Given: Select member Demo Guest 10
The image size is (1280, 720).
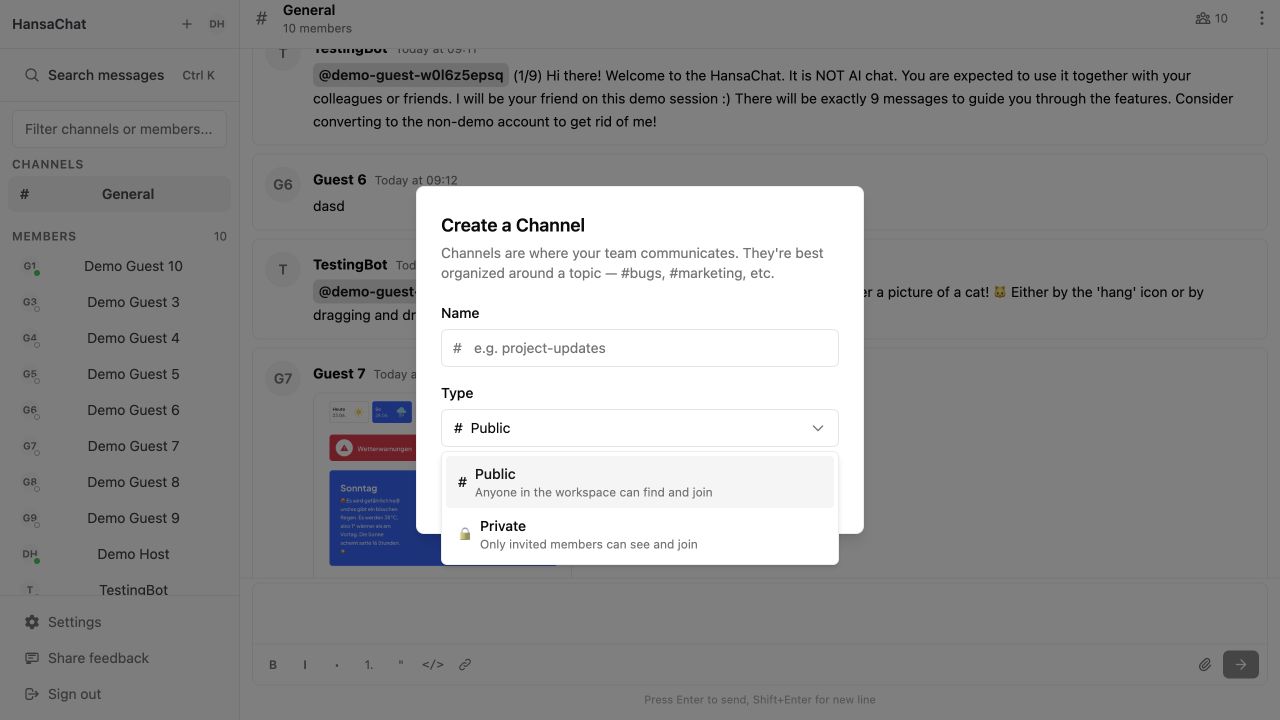Looking at the screenshot, I should (119, 266).
